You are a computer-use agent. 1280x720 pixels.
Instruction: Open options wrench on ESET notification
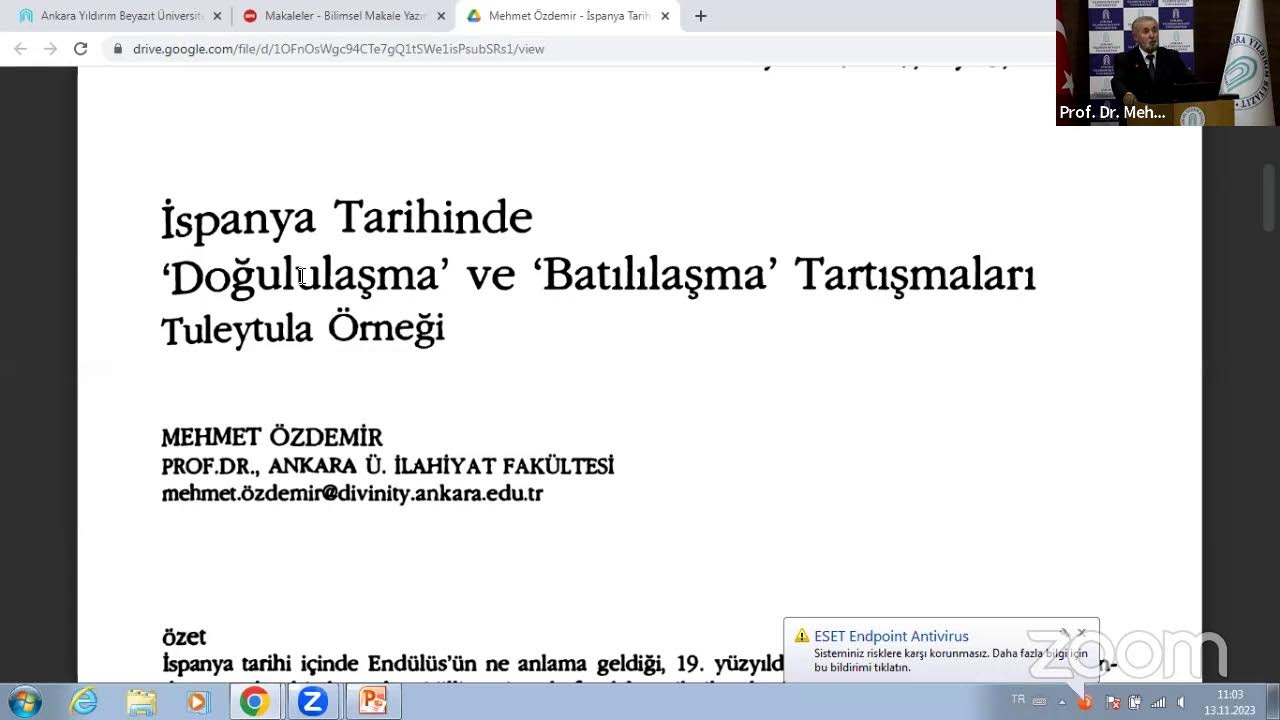[x=1064, y=633]
